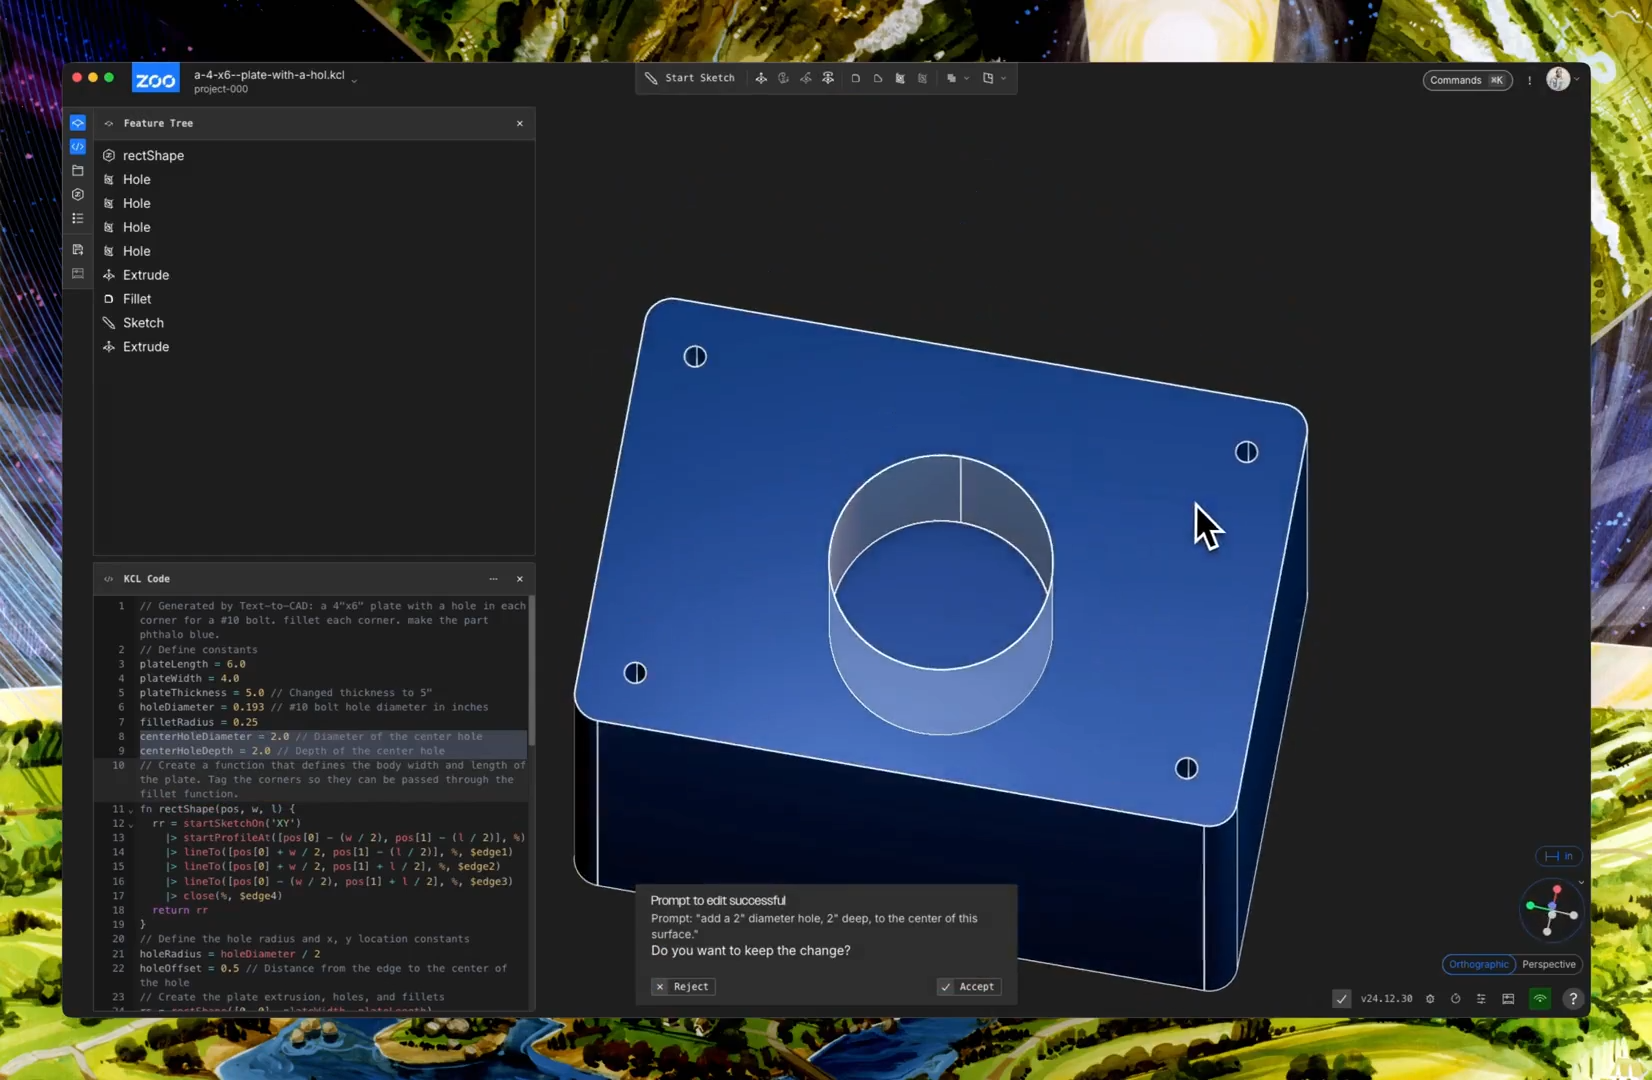Open the Project Files pane from sidebar
Viewport: 1652px width, 1080px height.
(x=78, y=171)
